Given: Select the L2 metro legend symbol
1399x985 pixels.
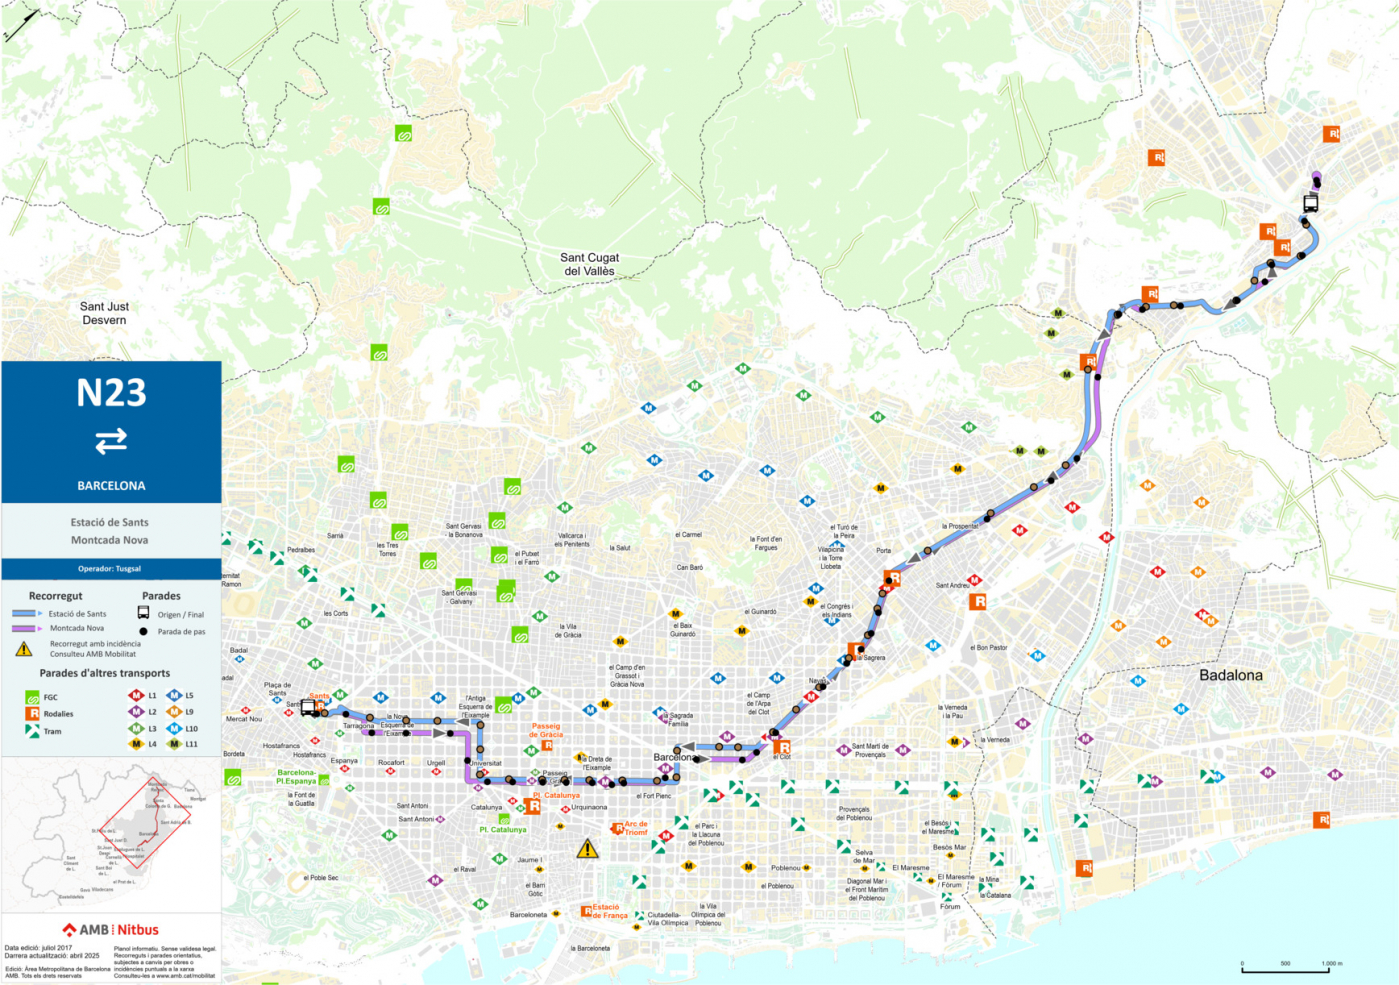Looking at the screenshot, I should click(x=136, y=711).
